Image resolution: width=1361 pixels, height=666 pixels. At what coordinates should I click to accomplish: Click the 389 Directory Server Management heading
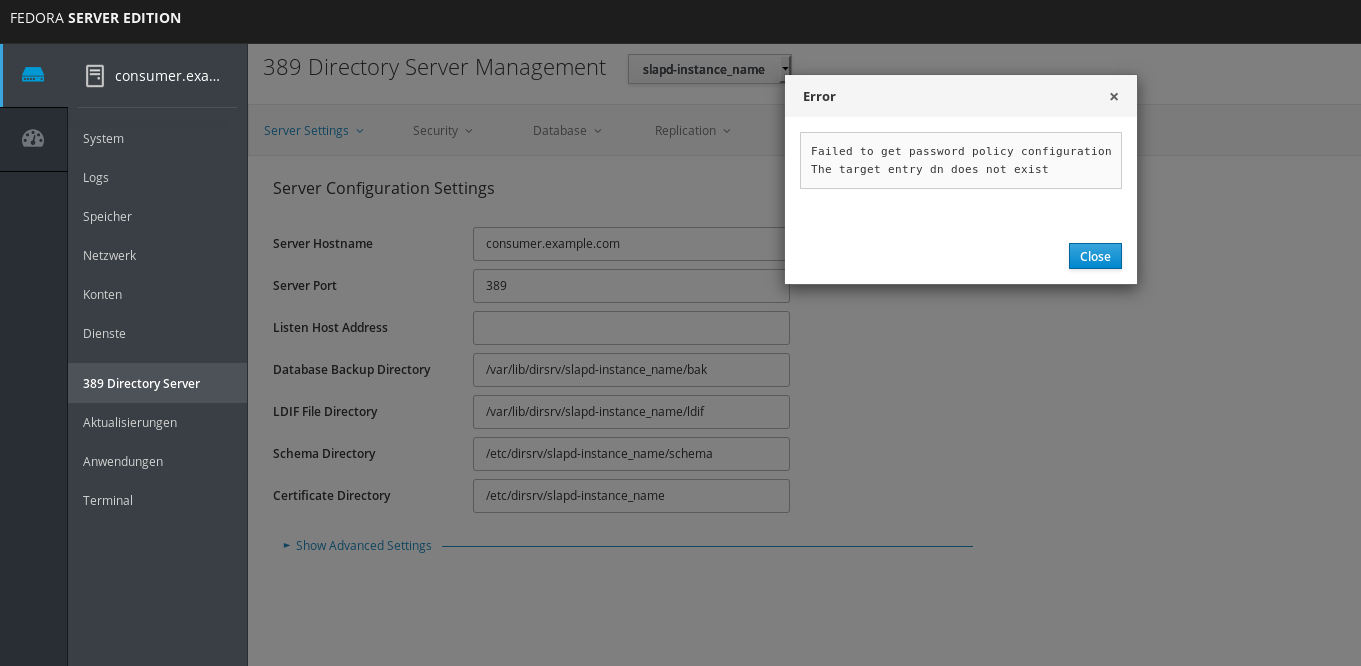(x=434, y=68)
